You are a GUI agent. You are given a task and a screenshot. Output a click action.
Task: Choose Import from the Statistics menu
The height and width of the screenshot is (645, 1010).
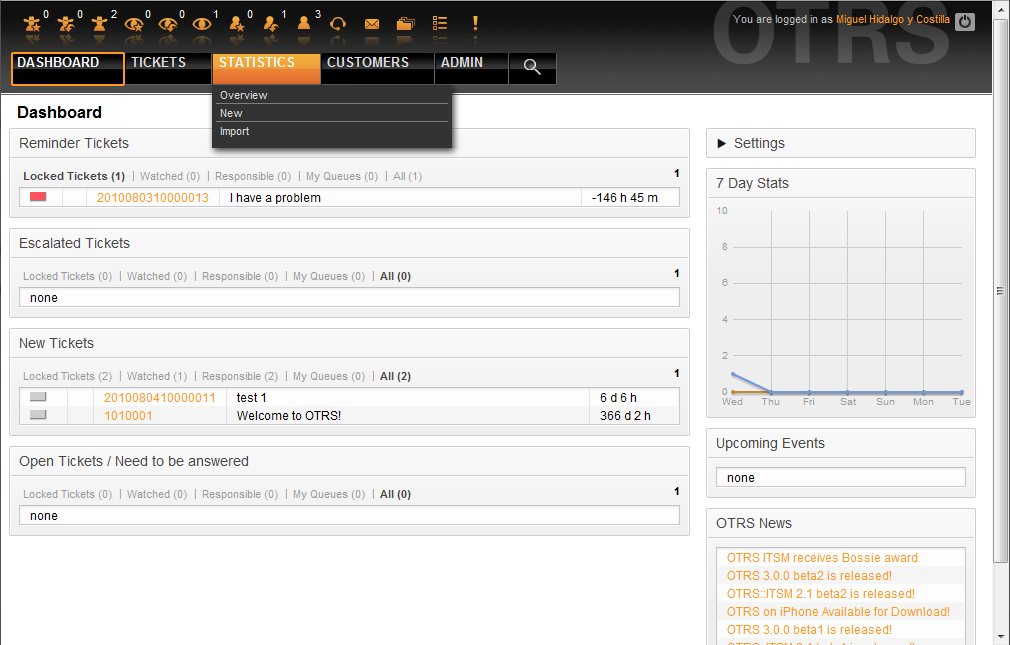235,131
